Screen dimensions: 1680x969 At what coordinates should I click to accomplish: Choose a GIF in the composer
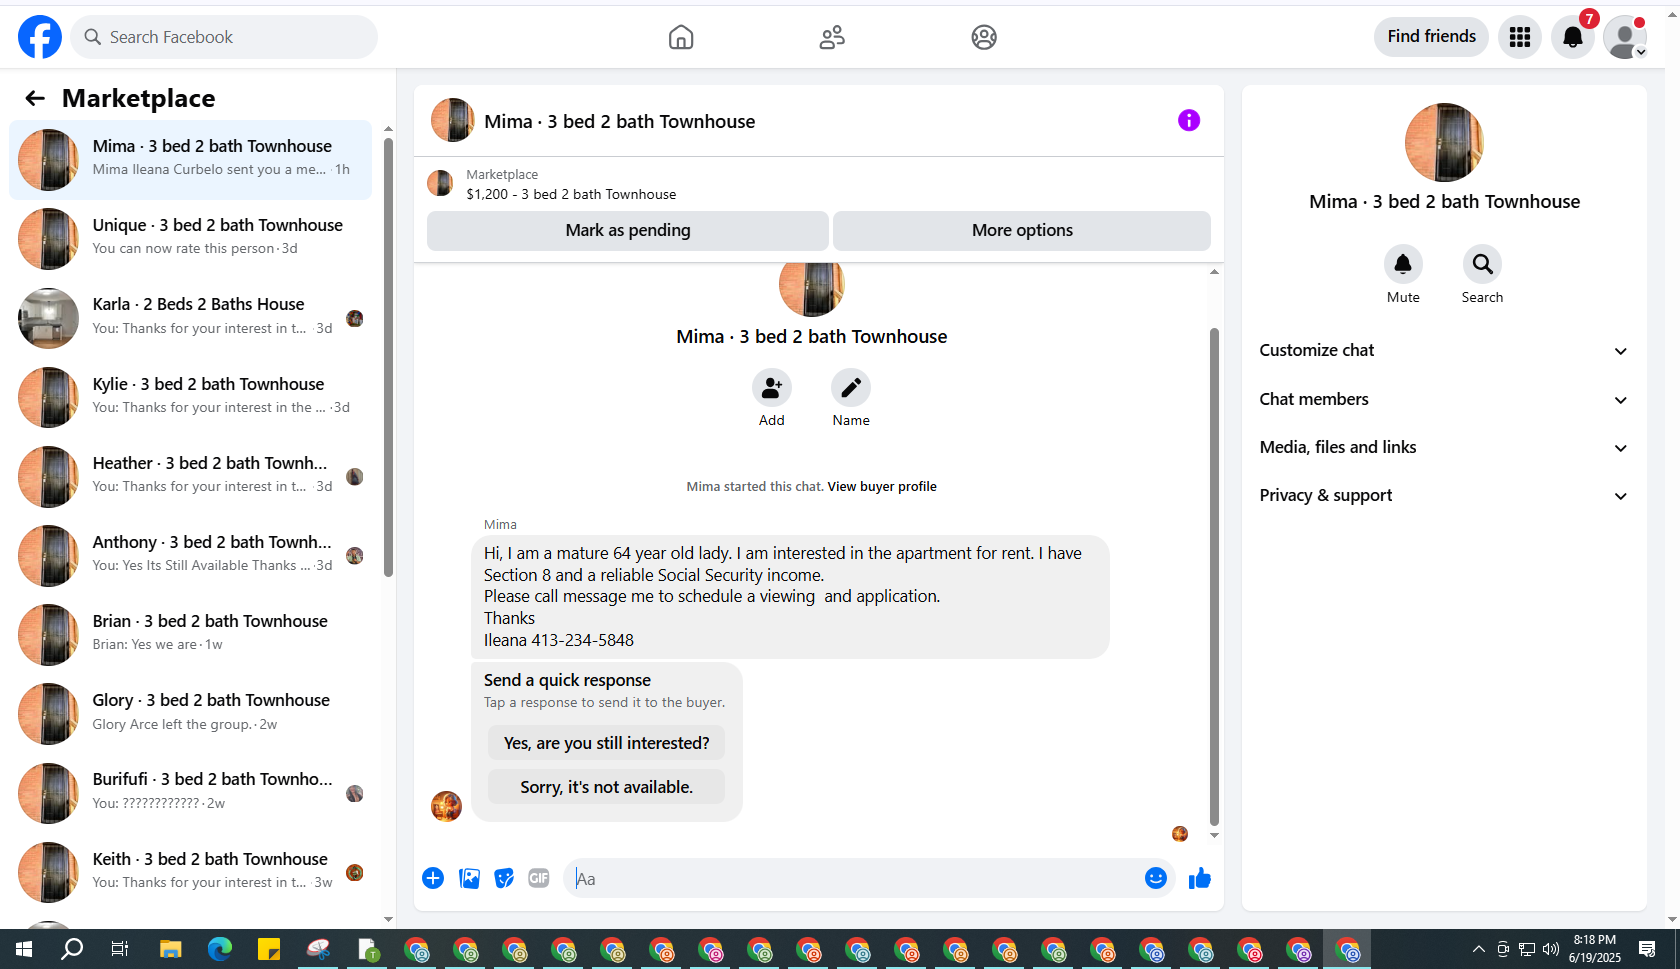(x=539, y=878)
